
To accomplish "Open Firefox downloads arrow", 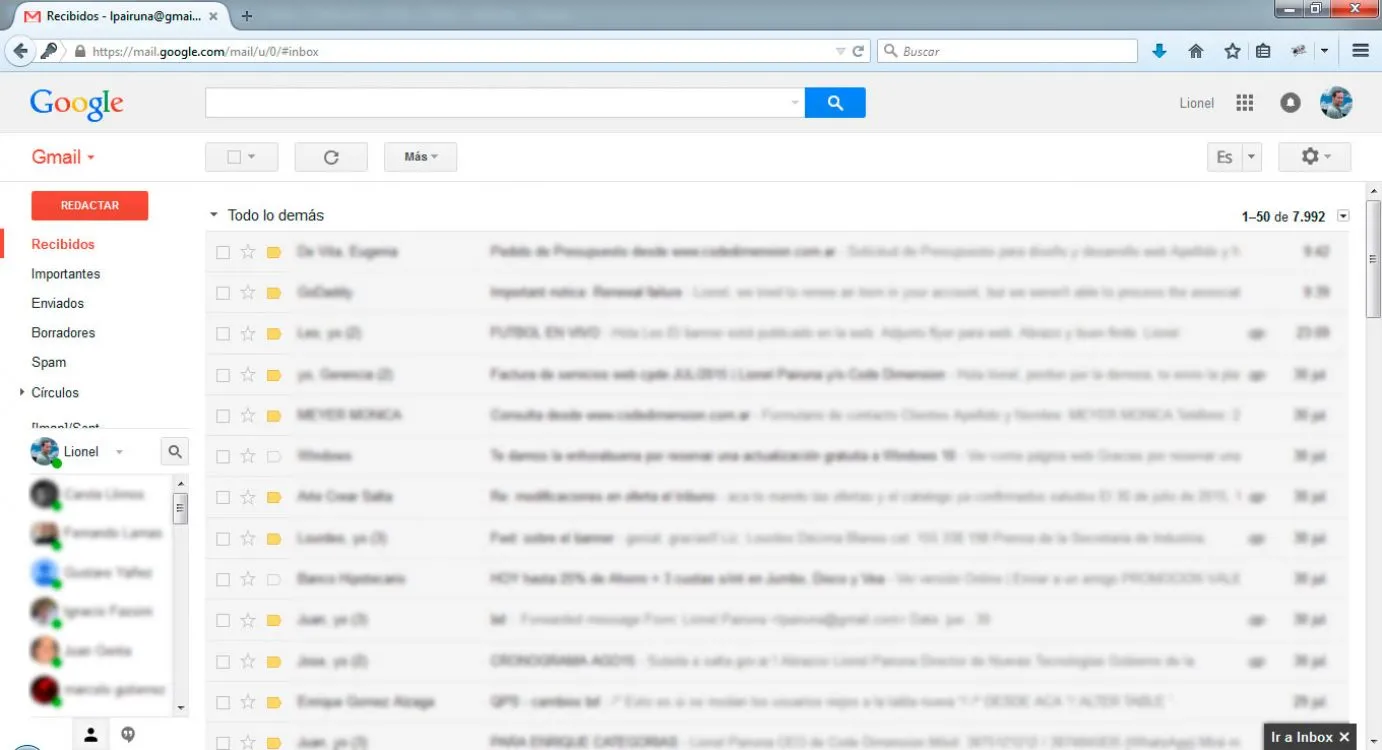I will coord(1160,51).
